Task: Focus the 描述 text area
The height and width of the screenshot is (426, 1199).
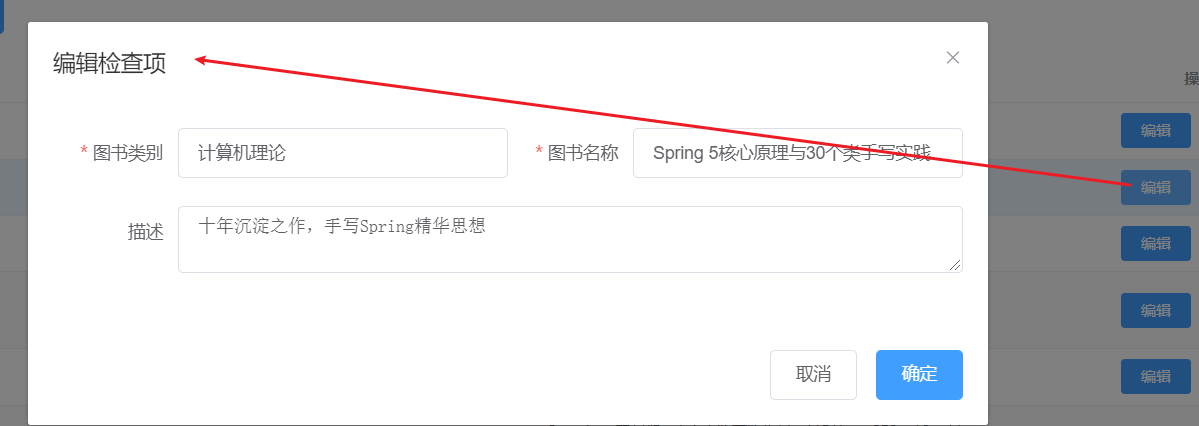Action: (570, 239)
